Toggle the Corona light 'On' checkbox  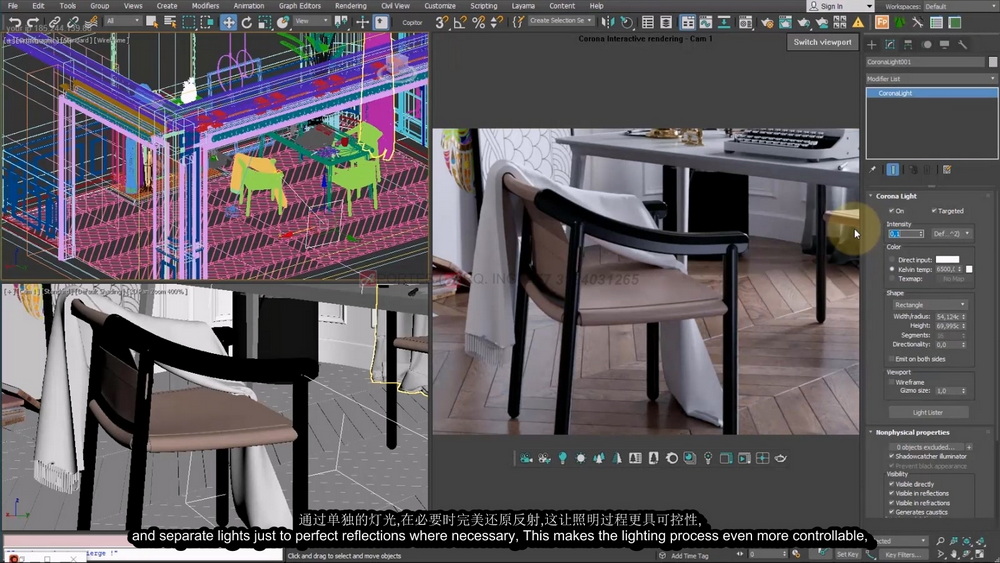(892, 210)
